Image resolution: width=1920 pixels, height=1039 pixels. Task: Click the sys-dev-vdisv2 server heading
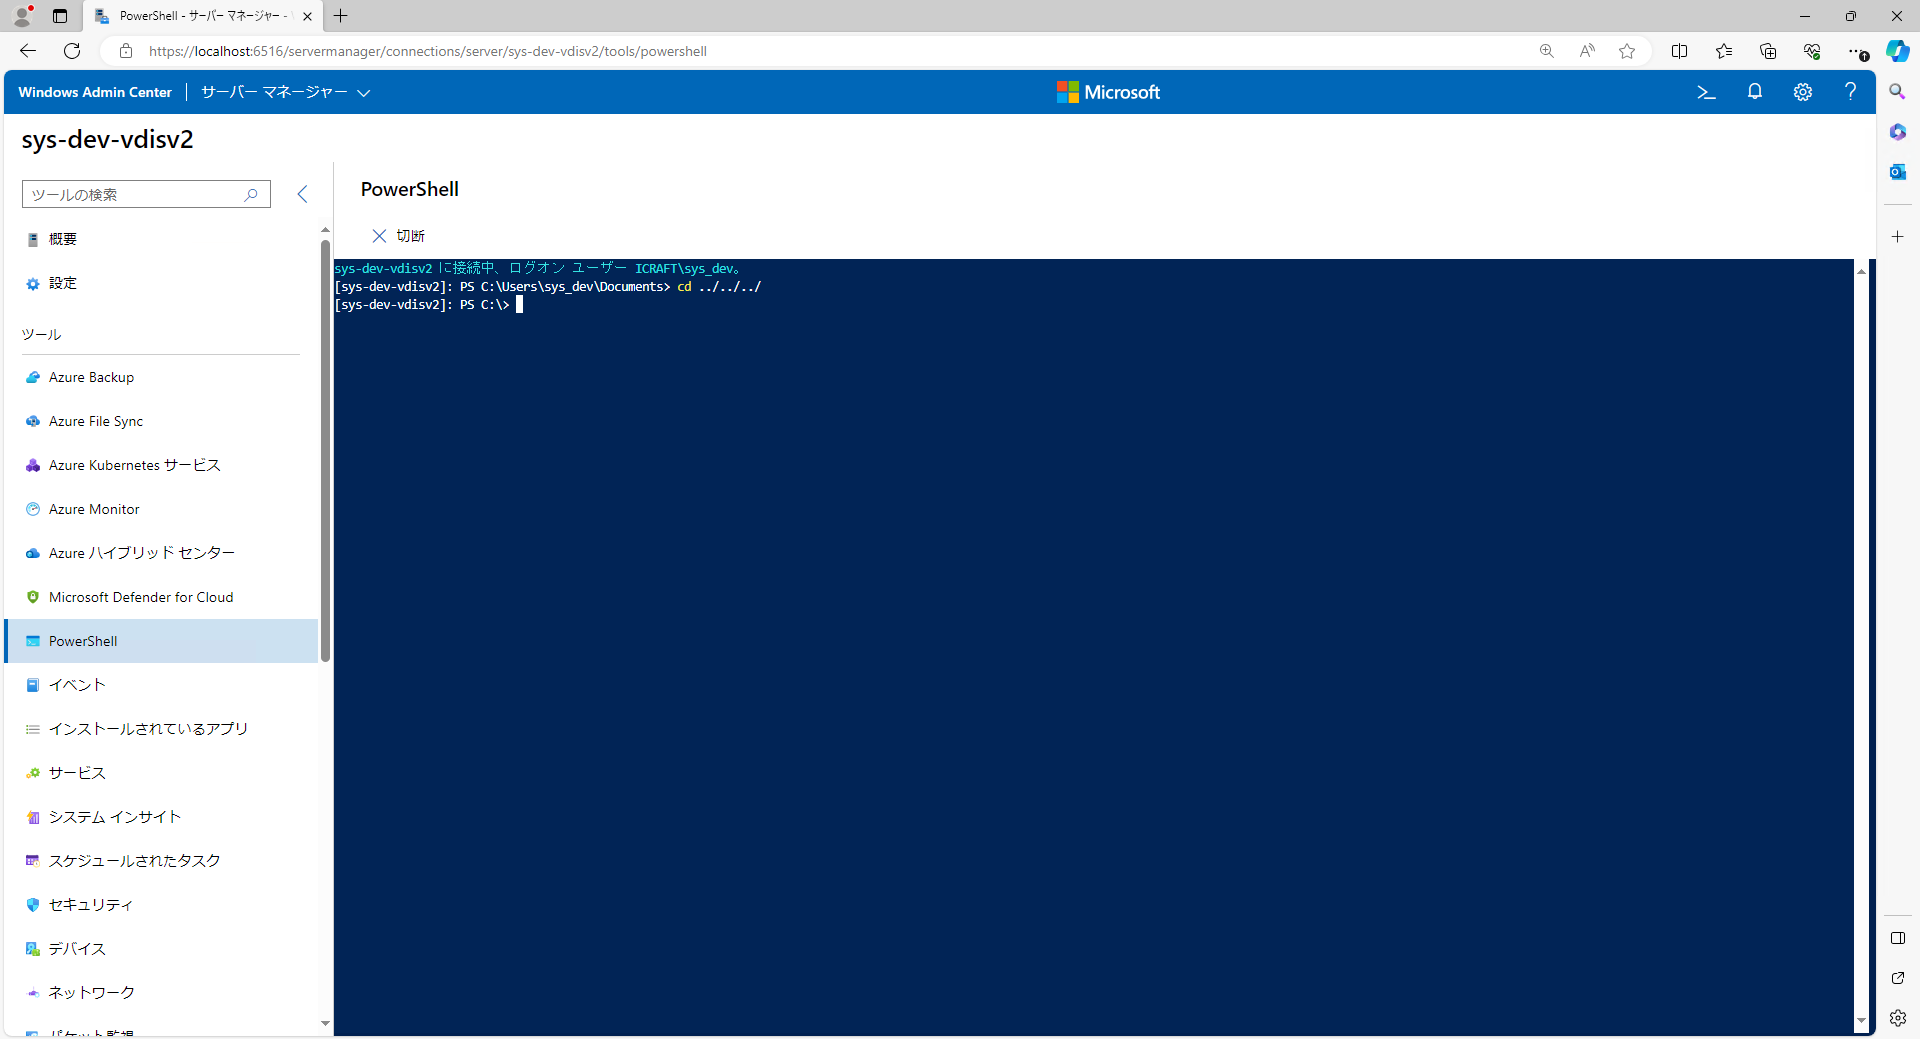[108, 139]
